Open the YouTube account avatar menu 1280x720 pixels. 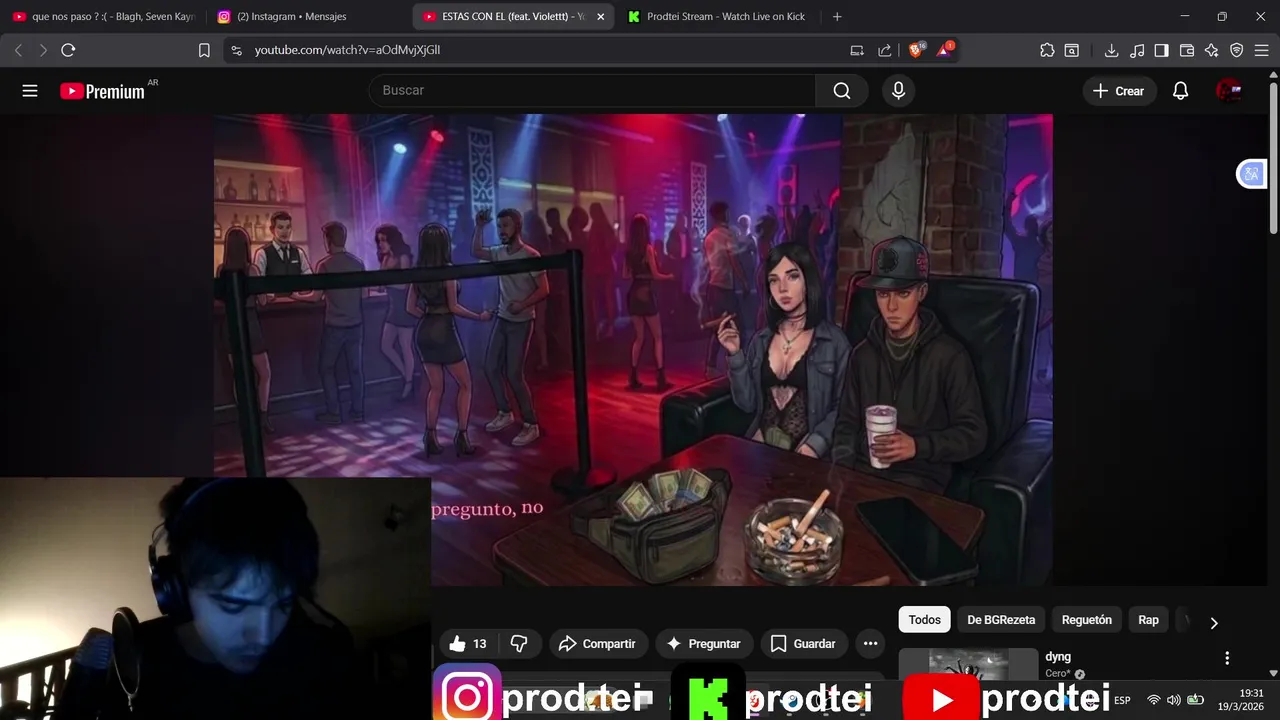pos(1229,91)
